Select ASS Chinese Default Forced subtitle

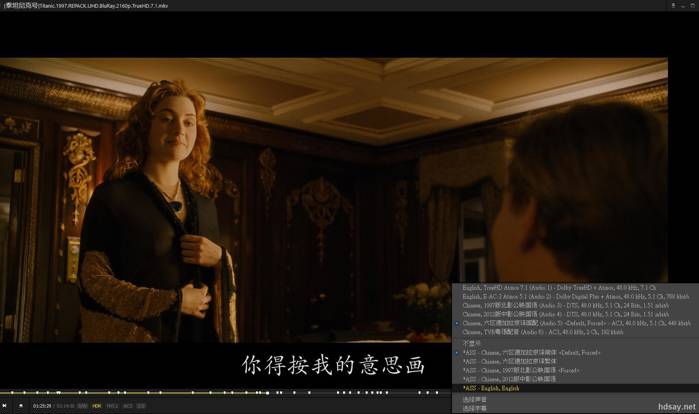click(x=575, y=353)
